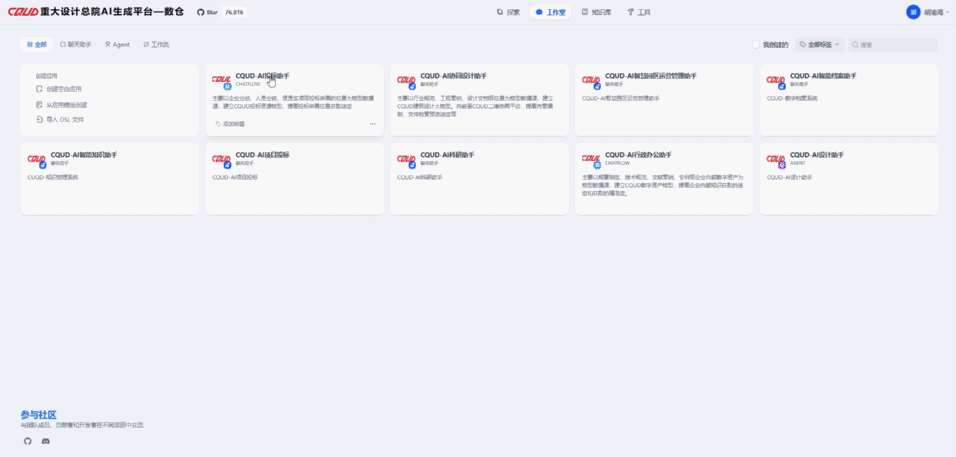This screenshot has height=457, width=956.
Task: Expand the user account dropdown arrow
Action: pyautogui.click(x=947, y=12)
